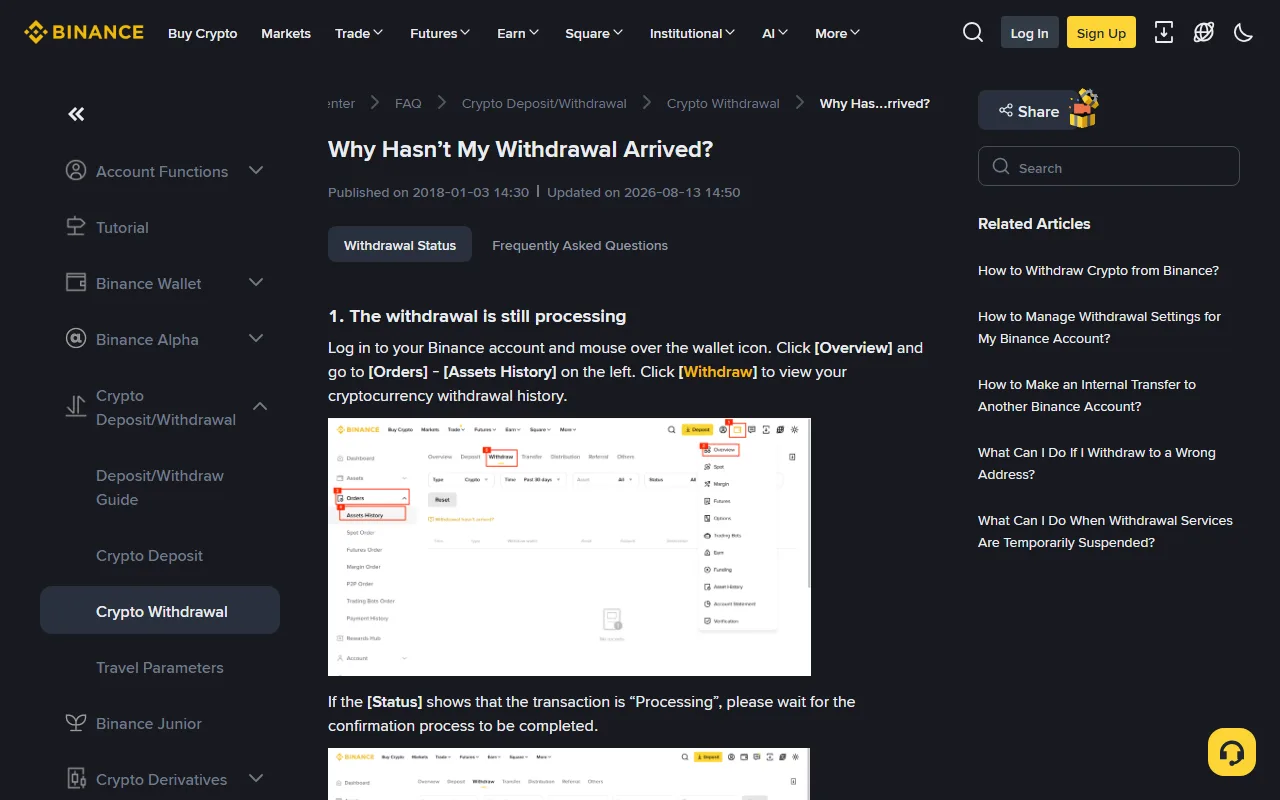The height and width of the screenshot is (800, 1280).
Task: Open the Earn dropdown menu
Action: (x=518, y=33)
